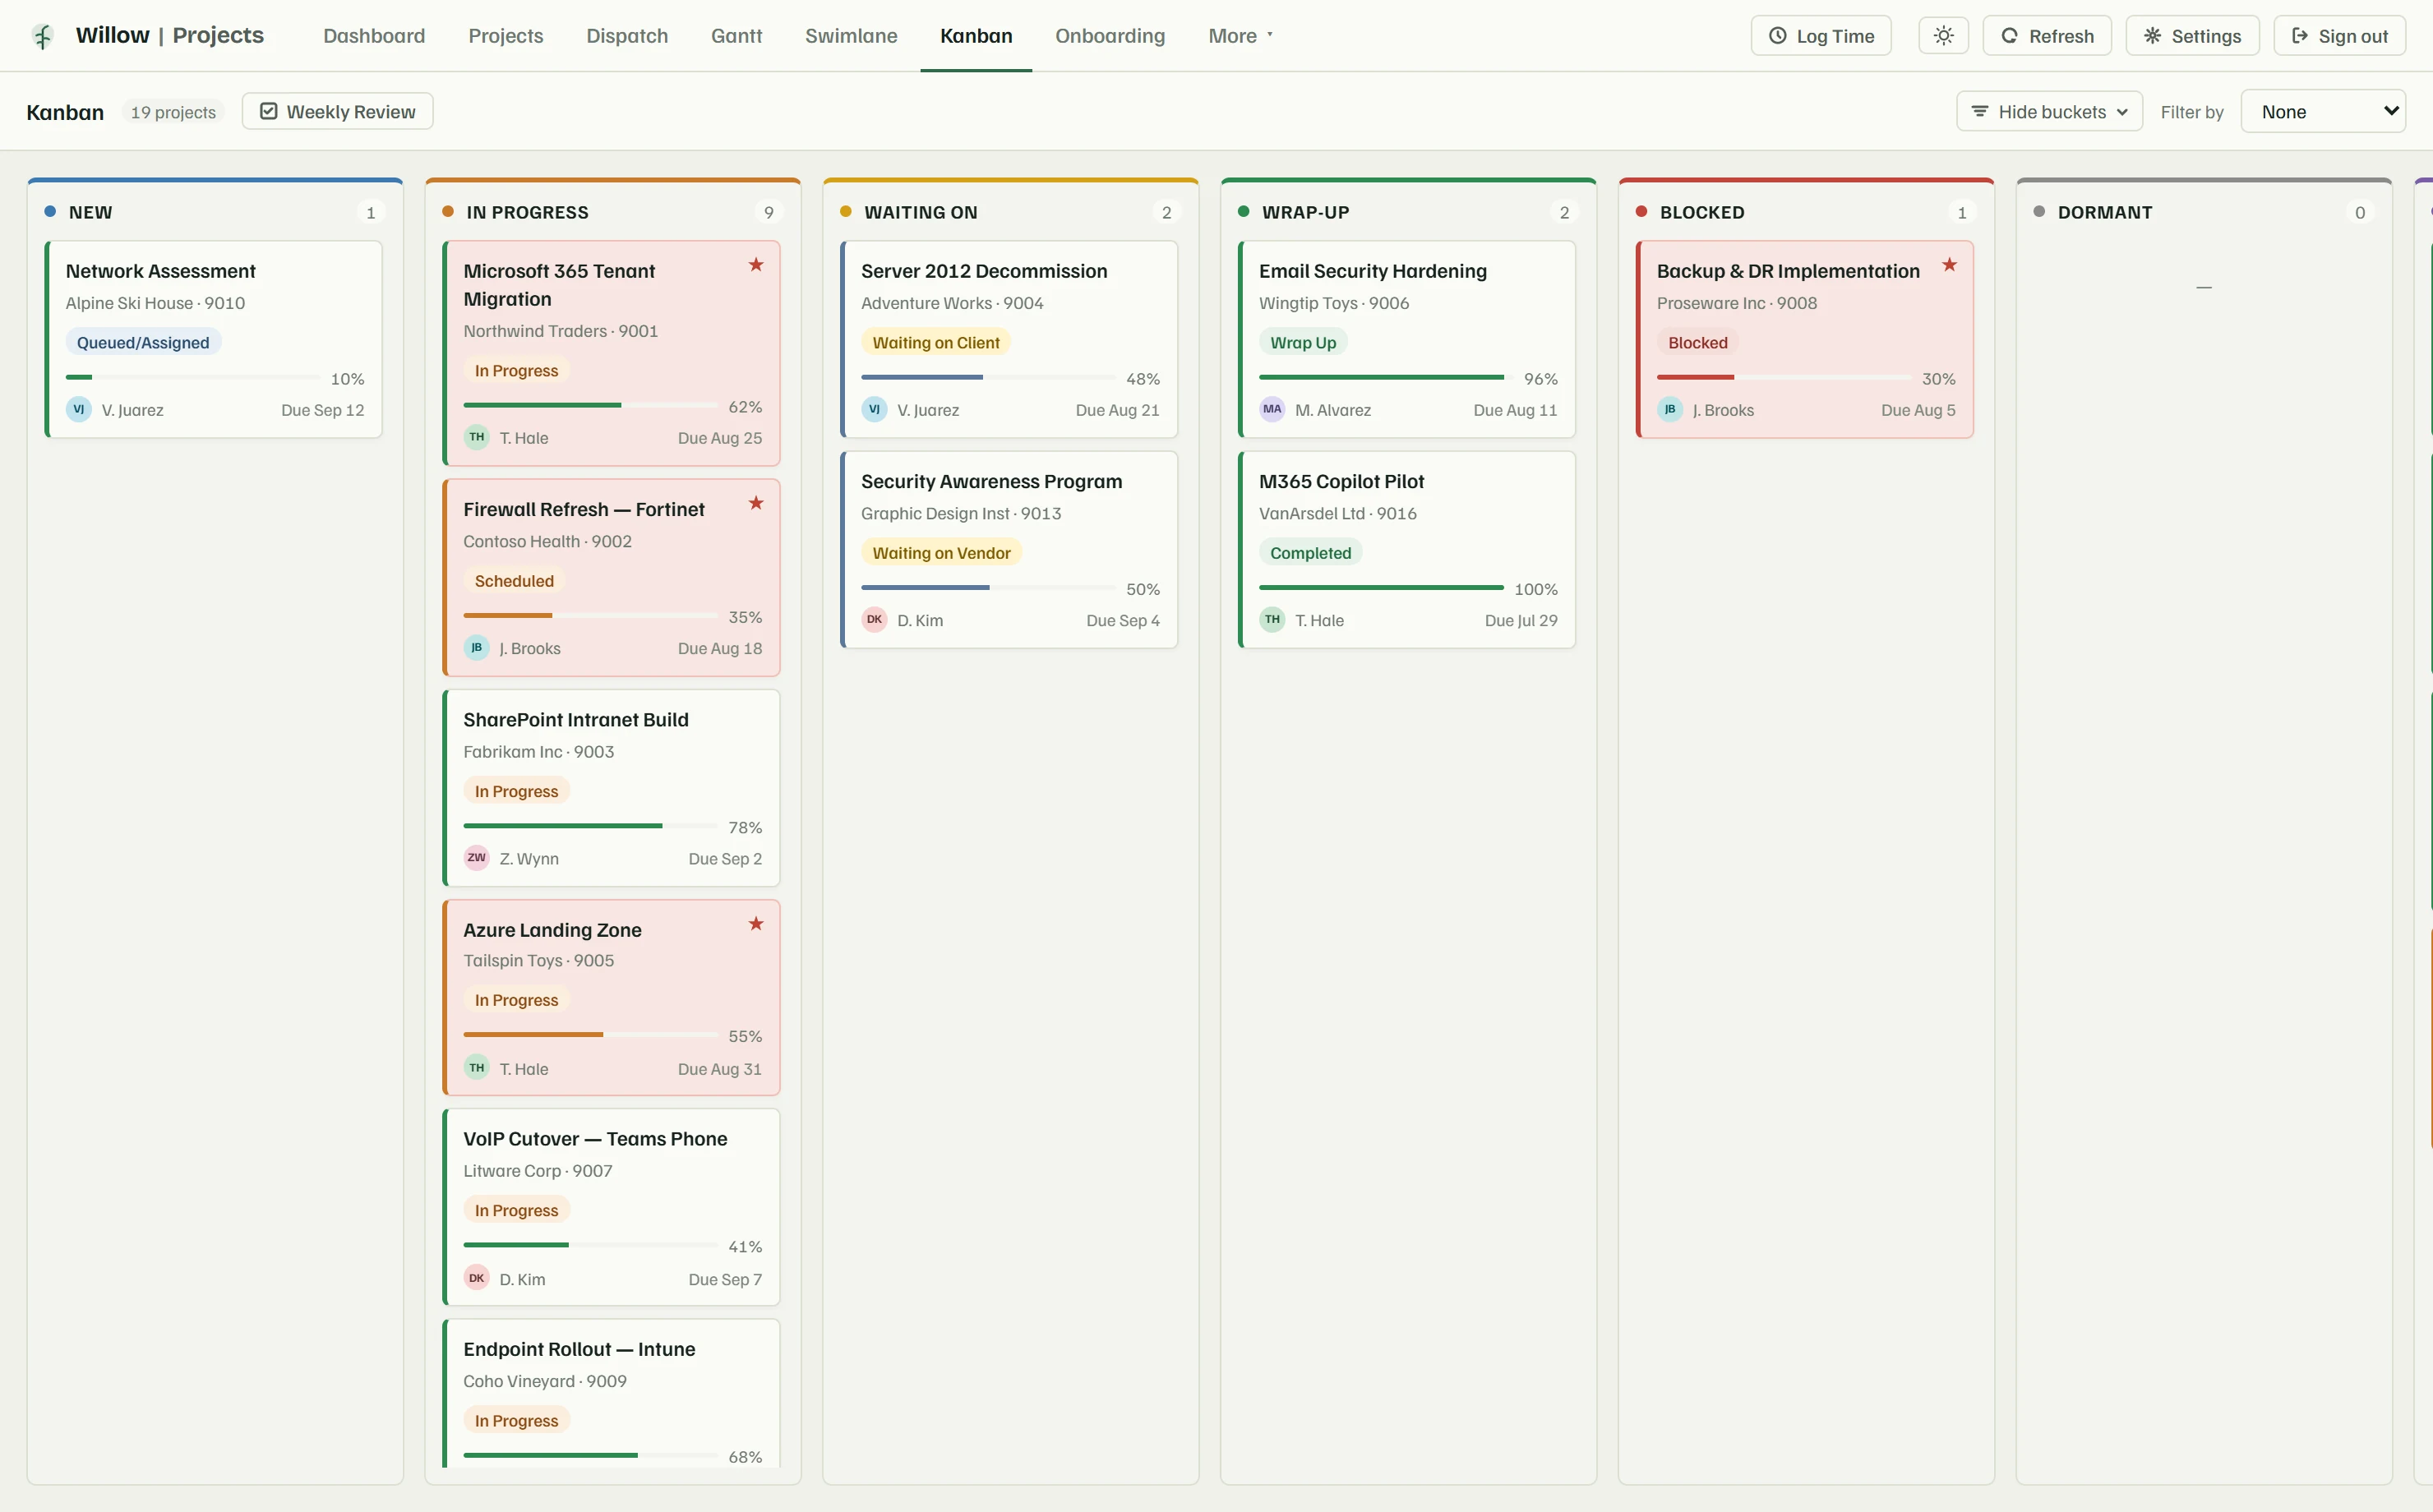Click the orange dot in IN PROGRESS header
The width and height of the screenshot is (2433, 1512).
pyautogui.click(x=448, y=212)
